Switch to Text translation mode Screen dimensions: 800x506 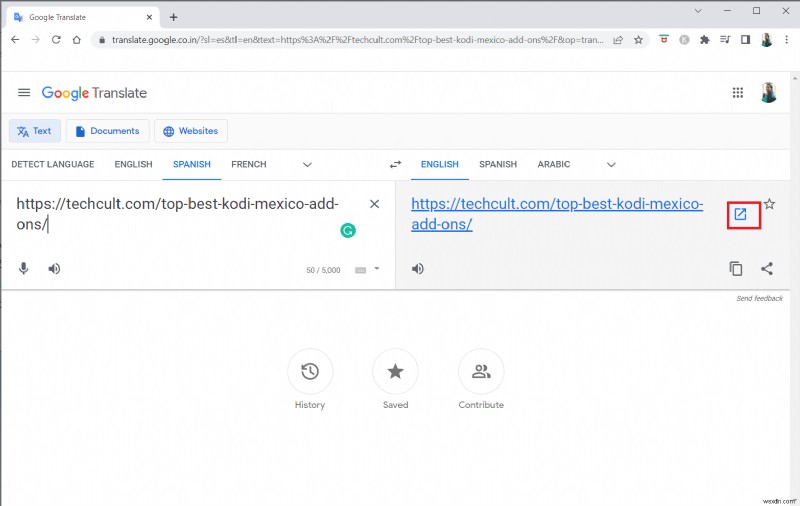35,131
